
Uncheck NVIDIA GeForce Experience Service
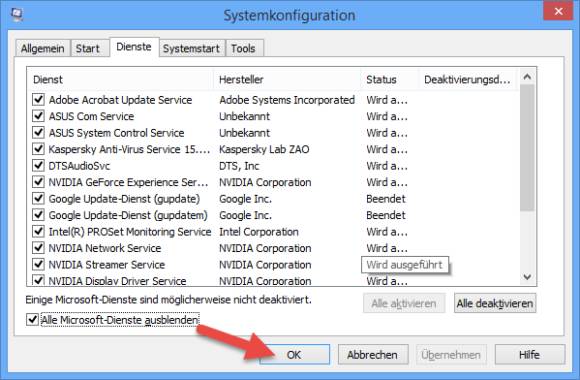pyautogui.click(x=38, y=182)
